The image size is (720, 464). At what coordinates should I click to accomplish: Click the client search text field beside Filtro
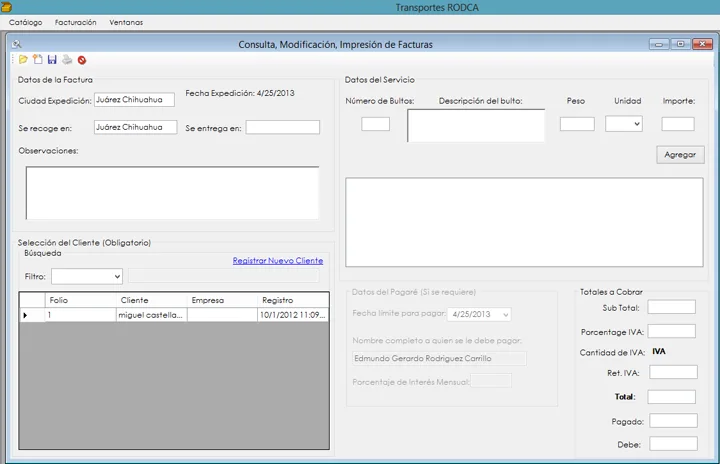coord(224,276)
